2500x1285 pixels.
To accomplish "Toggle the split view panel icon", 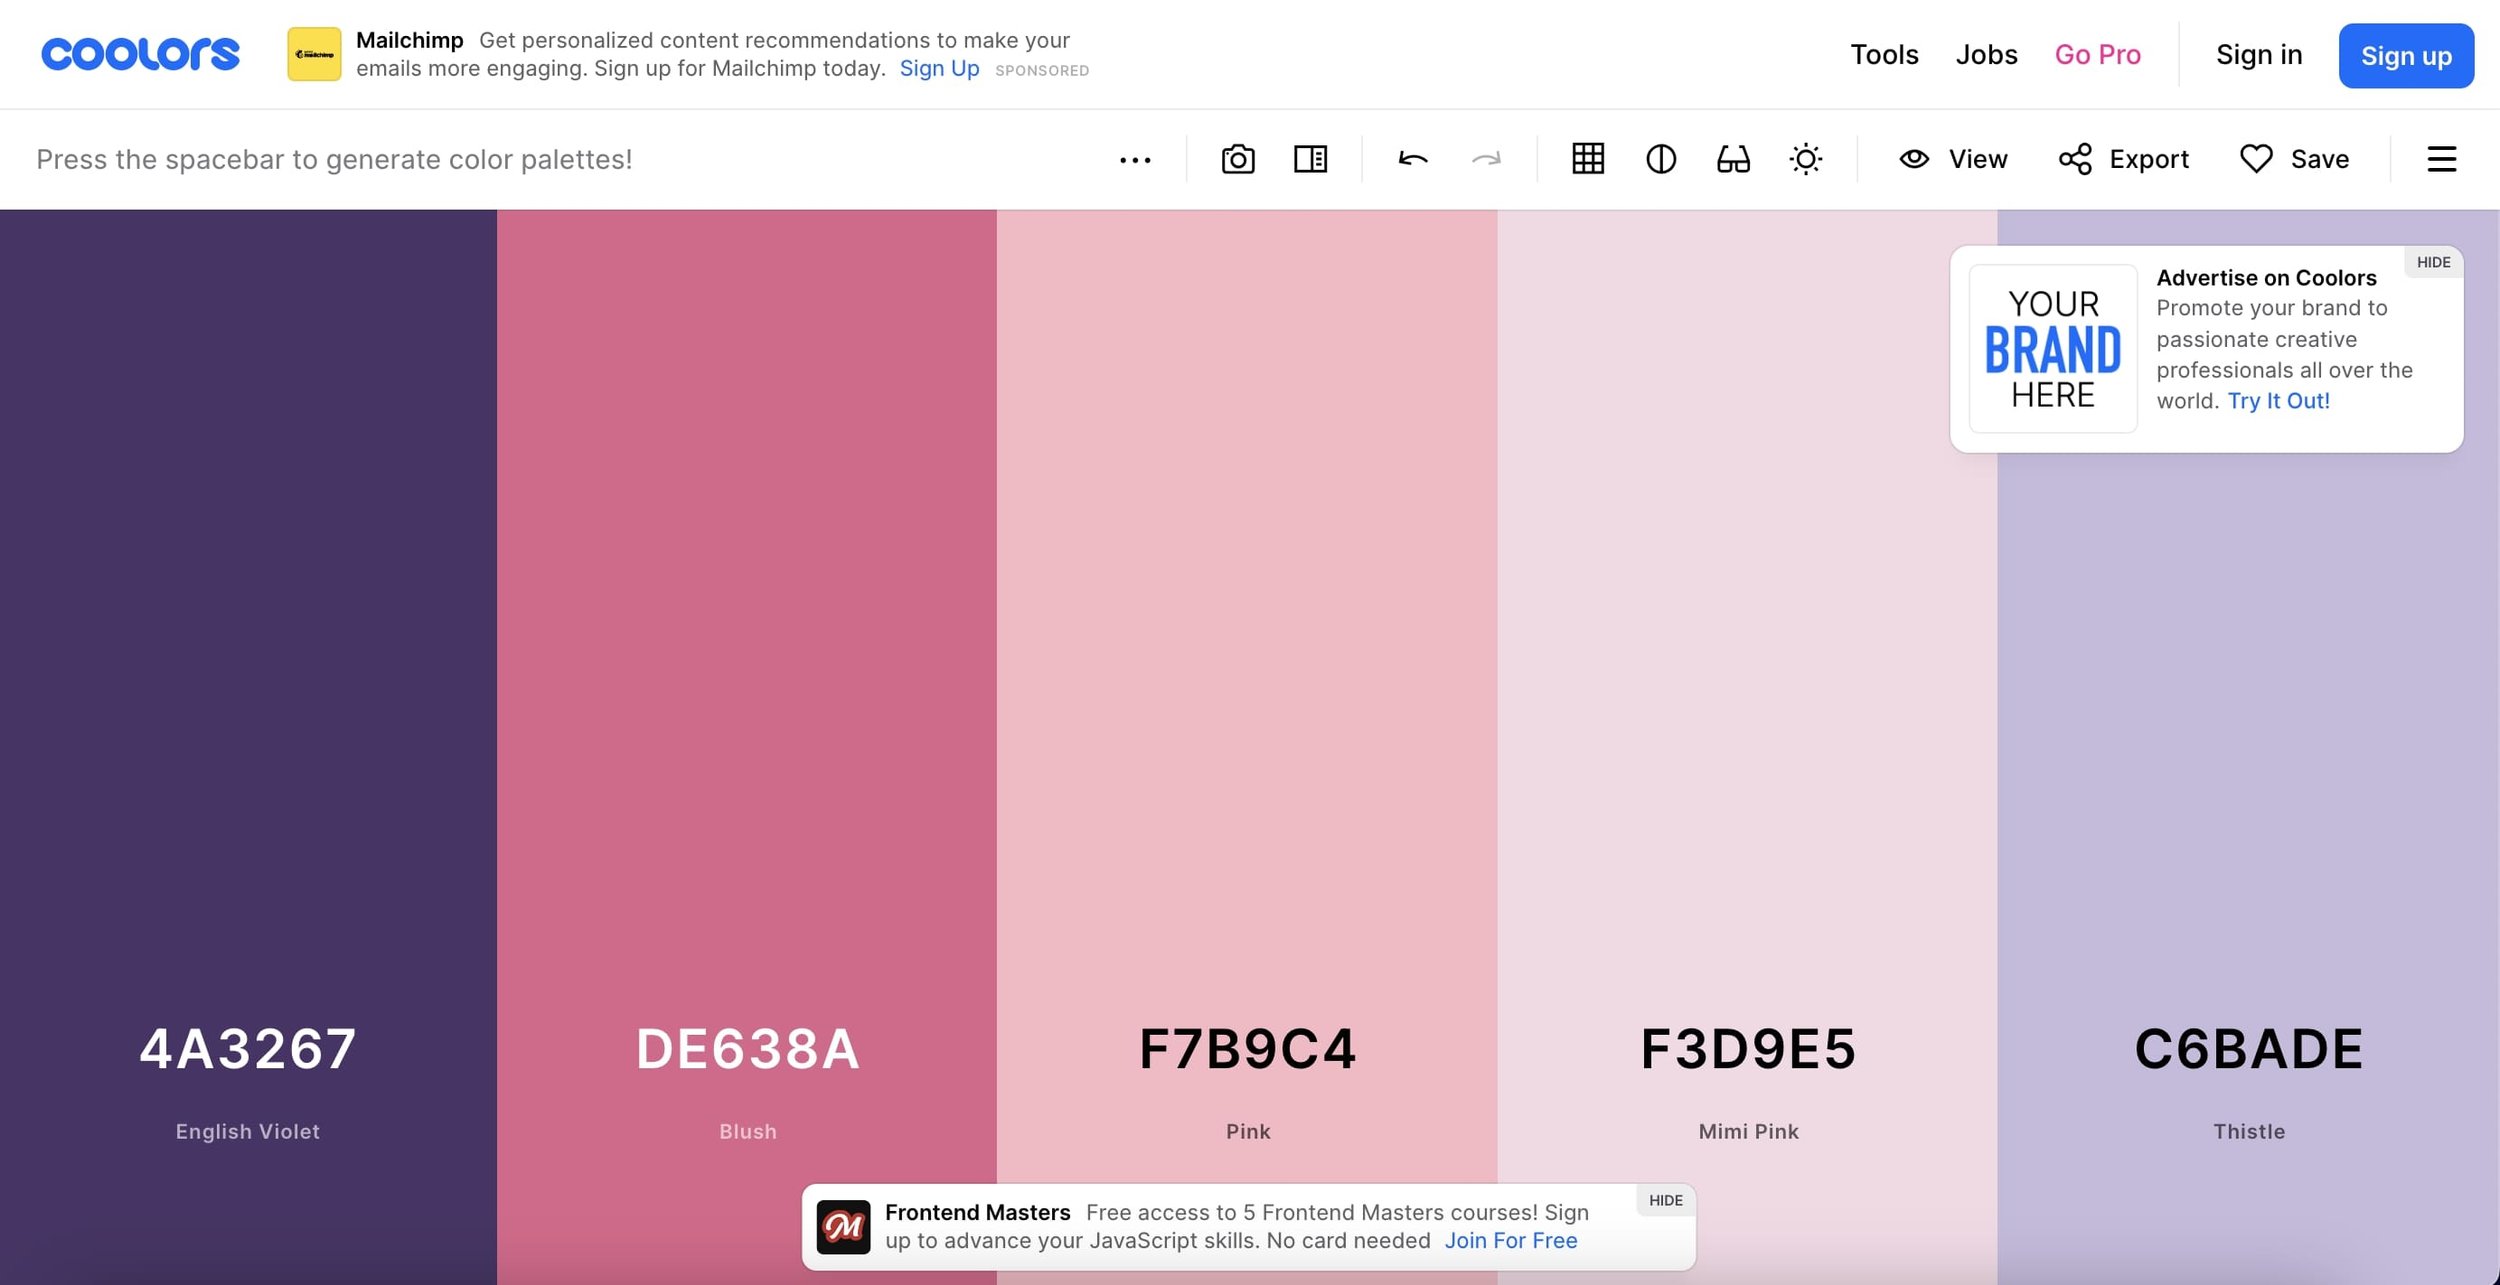I will point(1309,157).
